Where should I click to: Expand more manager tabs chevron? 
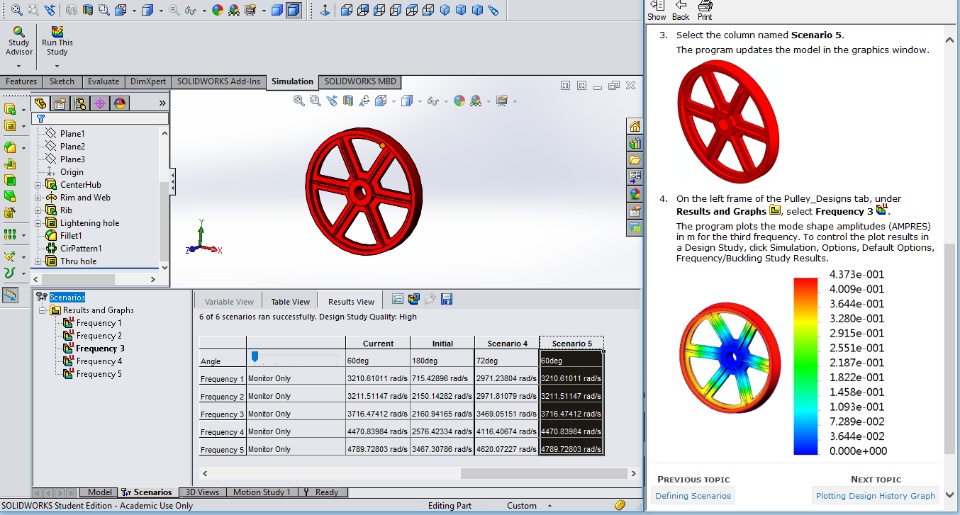click(162, 103)
